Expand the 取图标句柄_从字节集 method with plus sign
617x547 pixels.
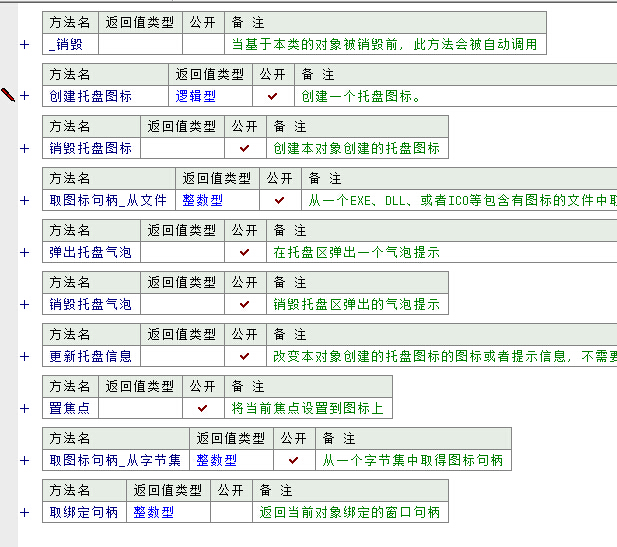click(24, 460)
